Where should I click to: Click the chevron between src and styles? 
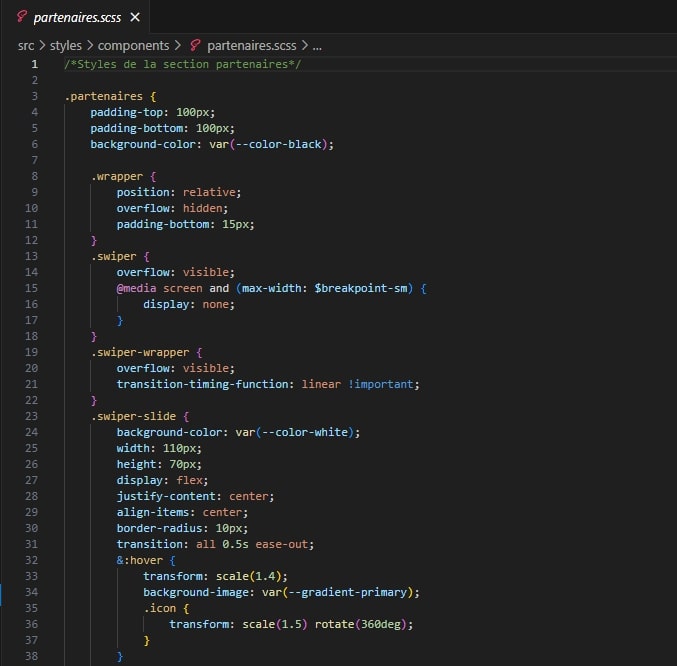point(42,45)
